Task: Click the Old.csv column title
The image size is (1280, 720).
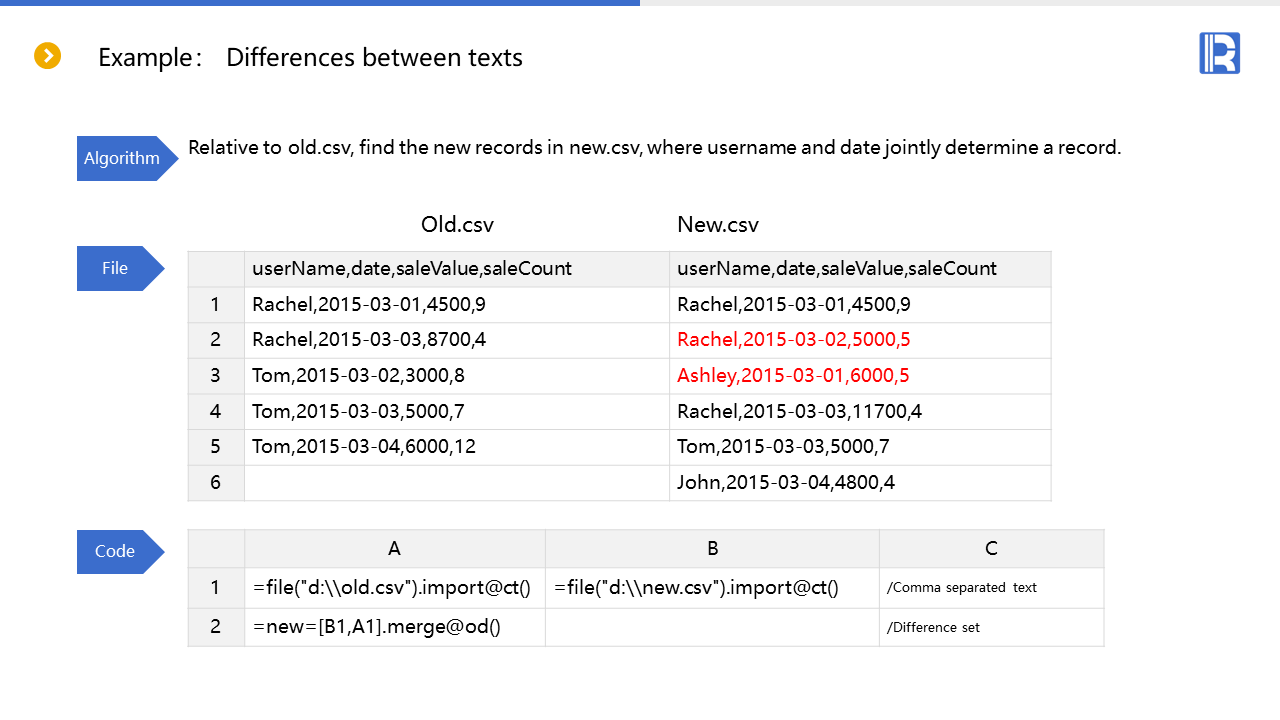Action: (x=457, y=224)
